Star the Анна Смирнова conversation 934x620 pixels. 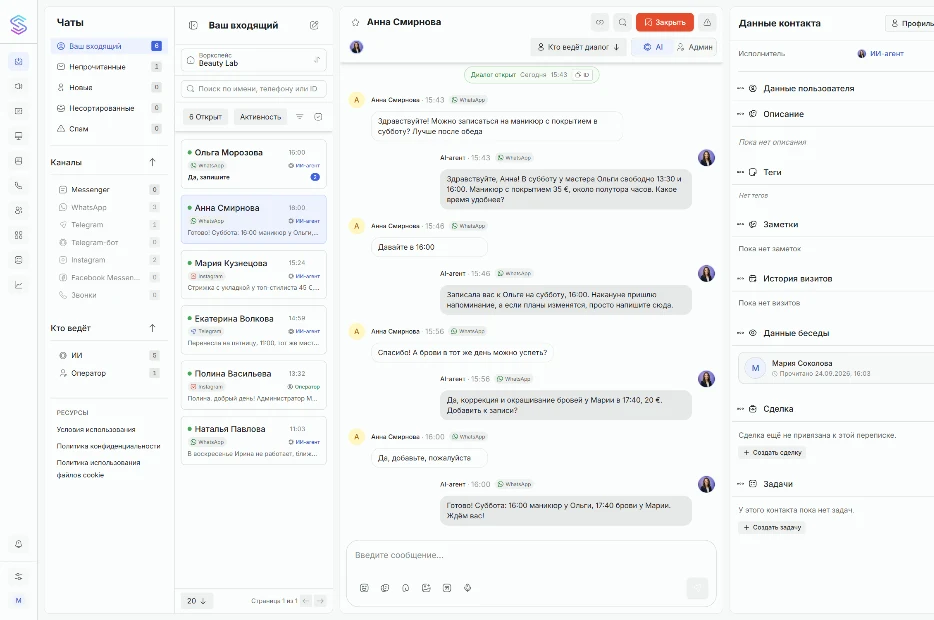pos(356,22)
